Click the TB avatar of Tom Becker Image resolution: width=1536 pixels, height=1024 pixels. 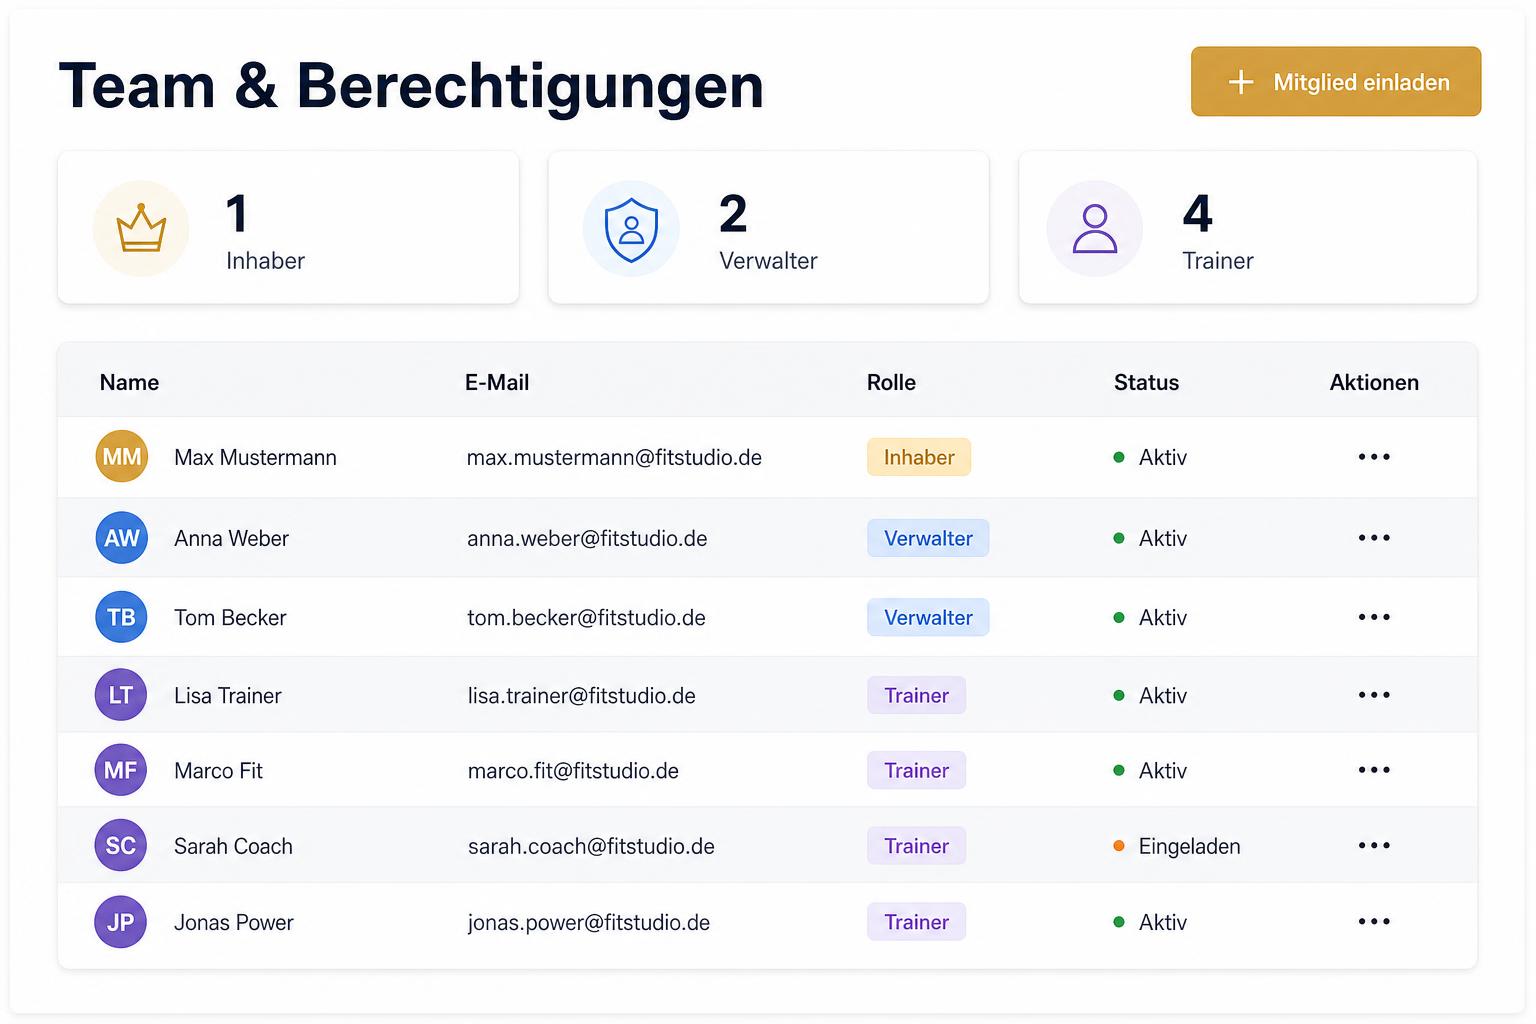coord(122,617)
